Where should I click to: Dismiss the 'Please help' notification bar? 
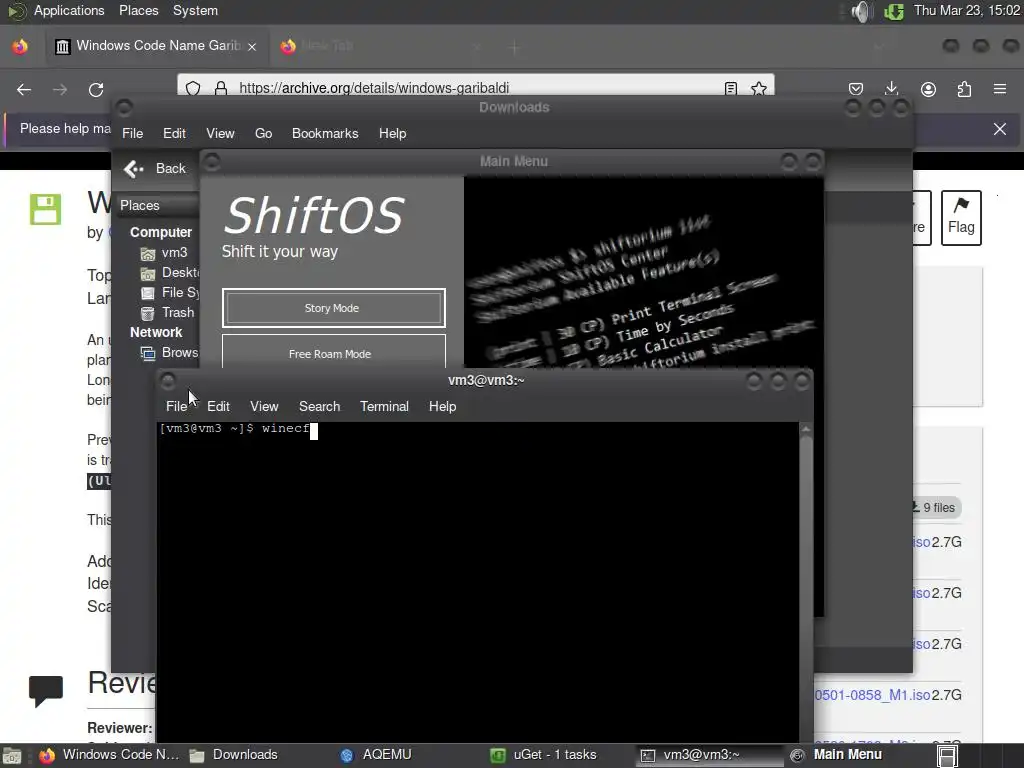pos(1000,129)
